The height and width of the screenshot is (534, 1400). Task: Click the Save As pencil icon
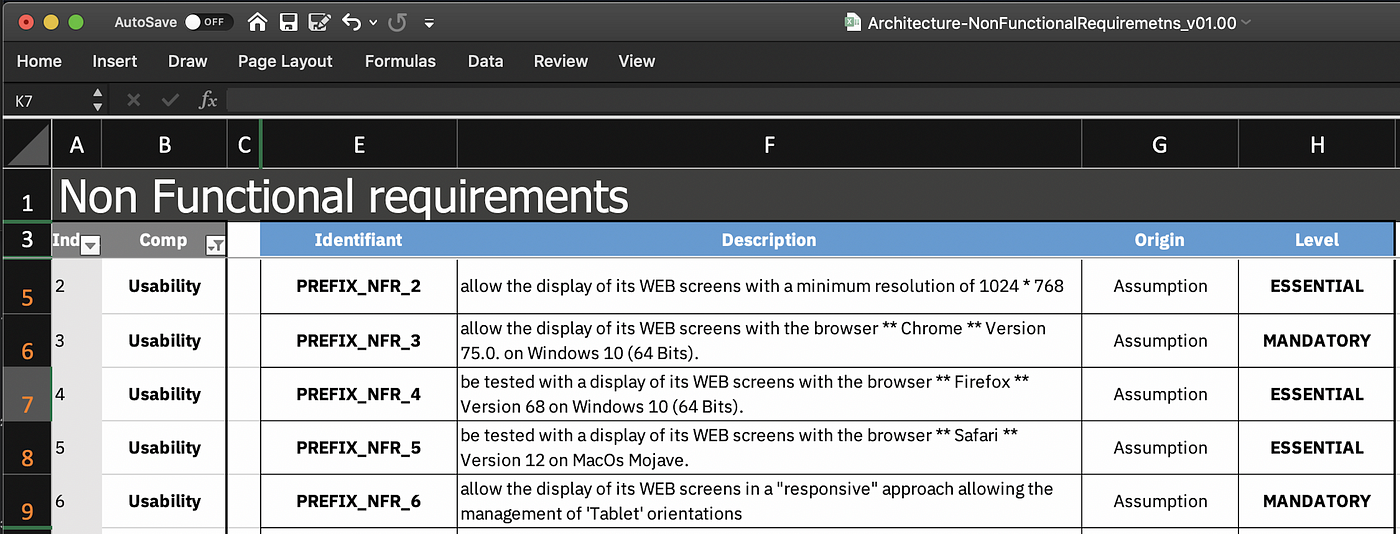(320, 22)
